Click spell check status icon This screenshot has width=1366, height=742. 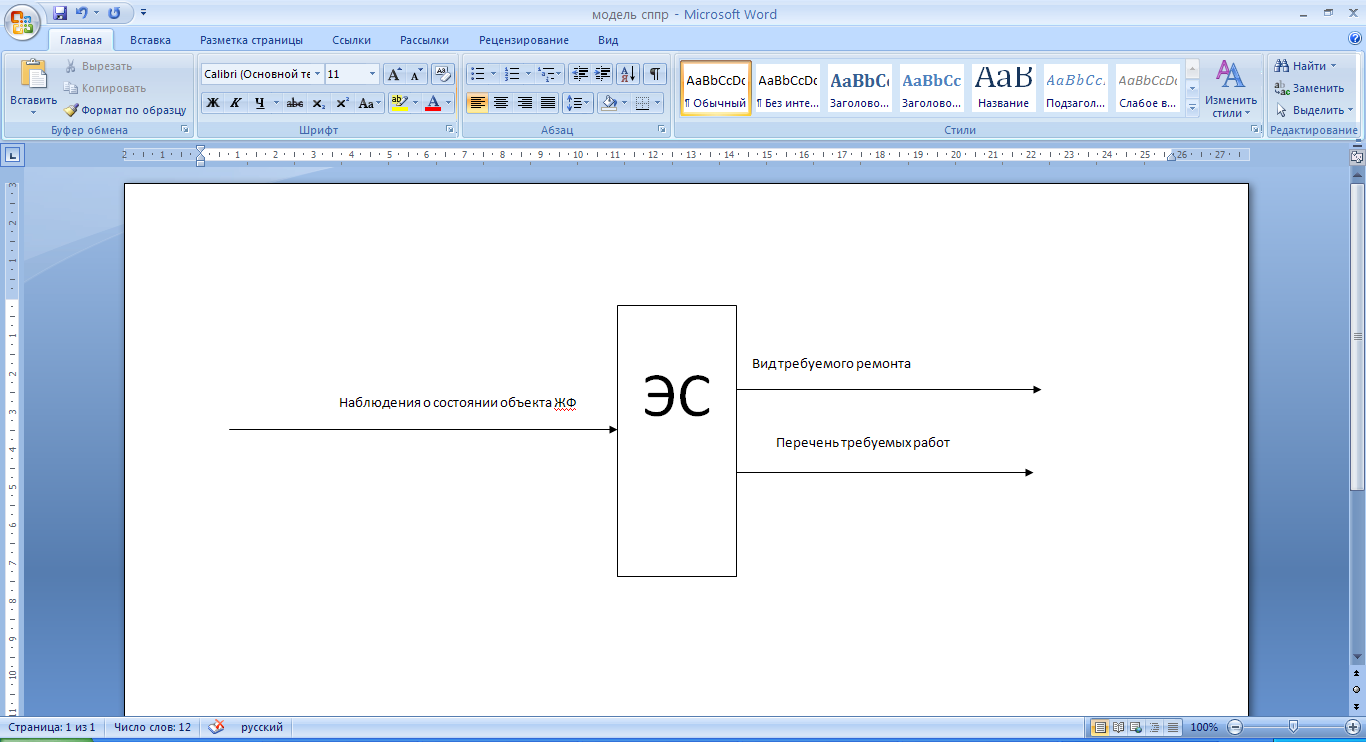216,727
